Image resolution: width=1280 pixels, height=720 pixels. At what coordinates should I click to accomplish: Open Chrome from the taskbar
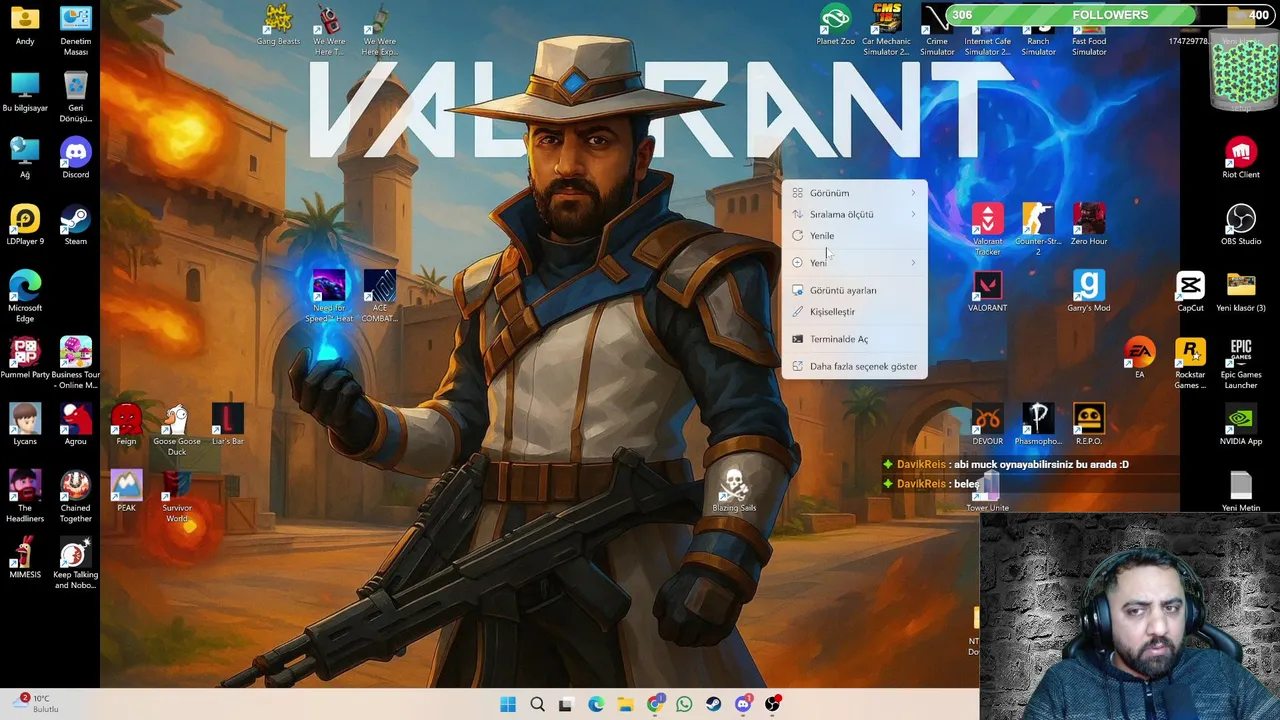[x=655, y=705]
